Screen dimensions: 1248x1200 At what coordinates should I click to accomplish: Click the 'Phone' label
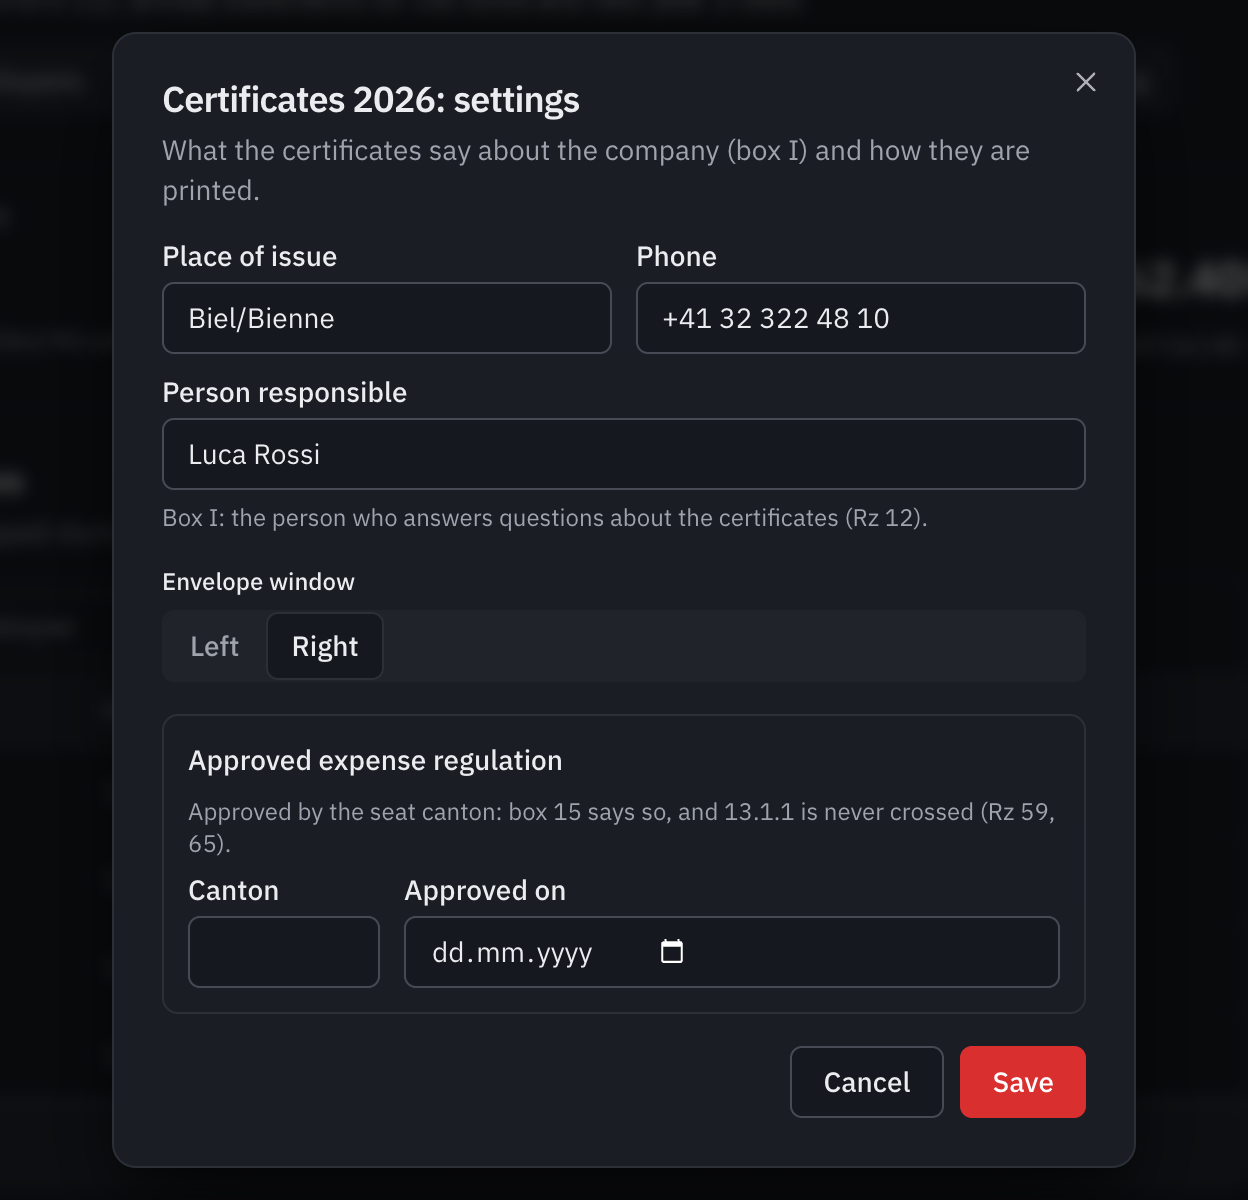click(677, 257)
